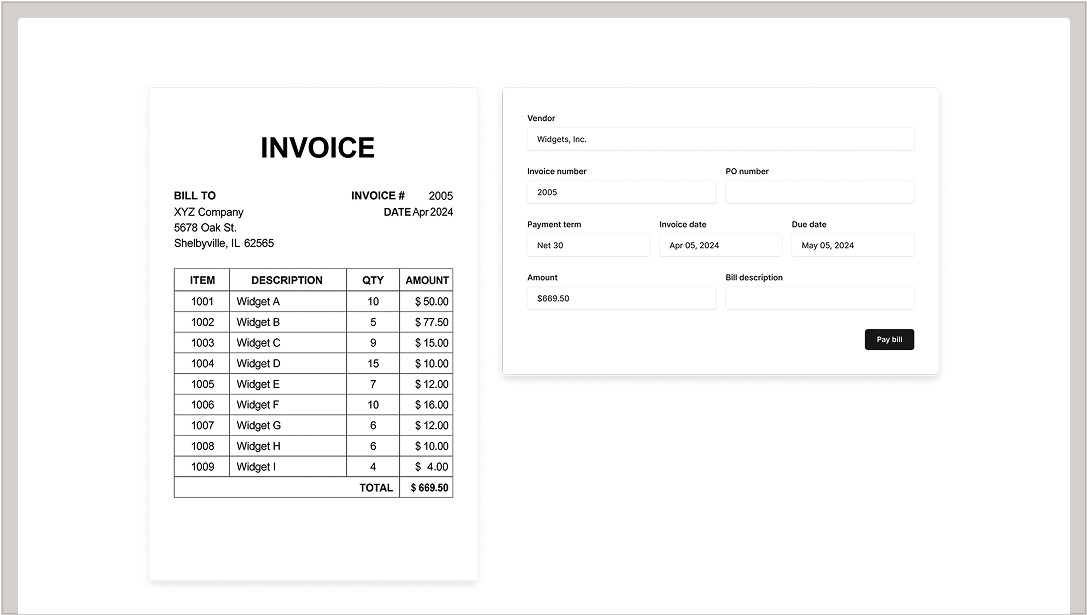
Task: Click the QTY column header
Action: [372, 280]
